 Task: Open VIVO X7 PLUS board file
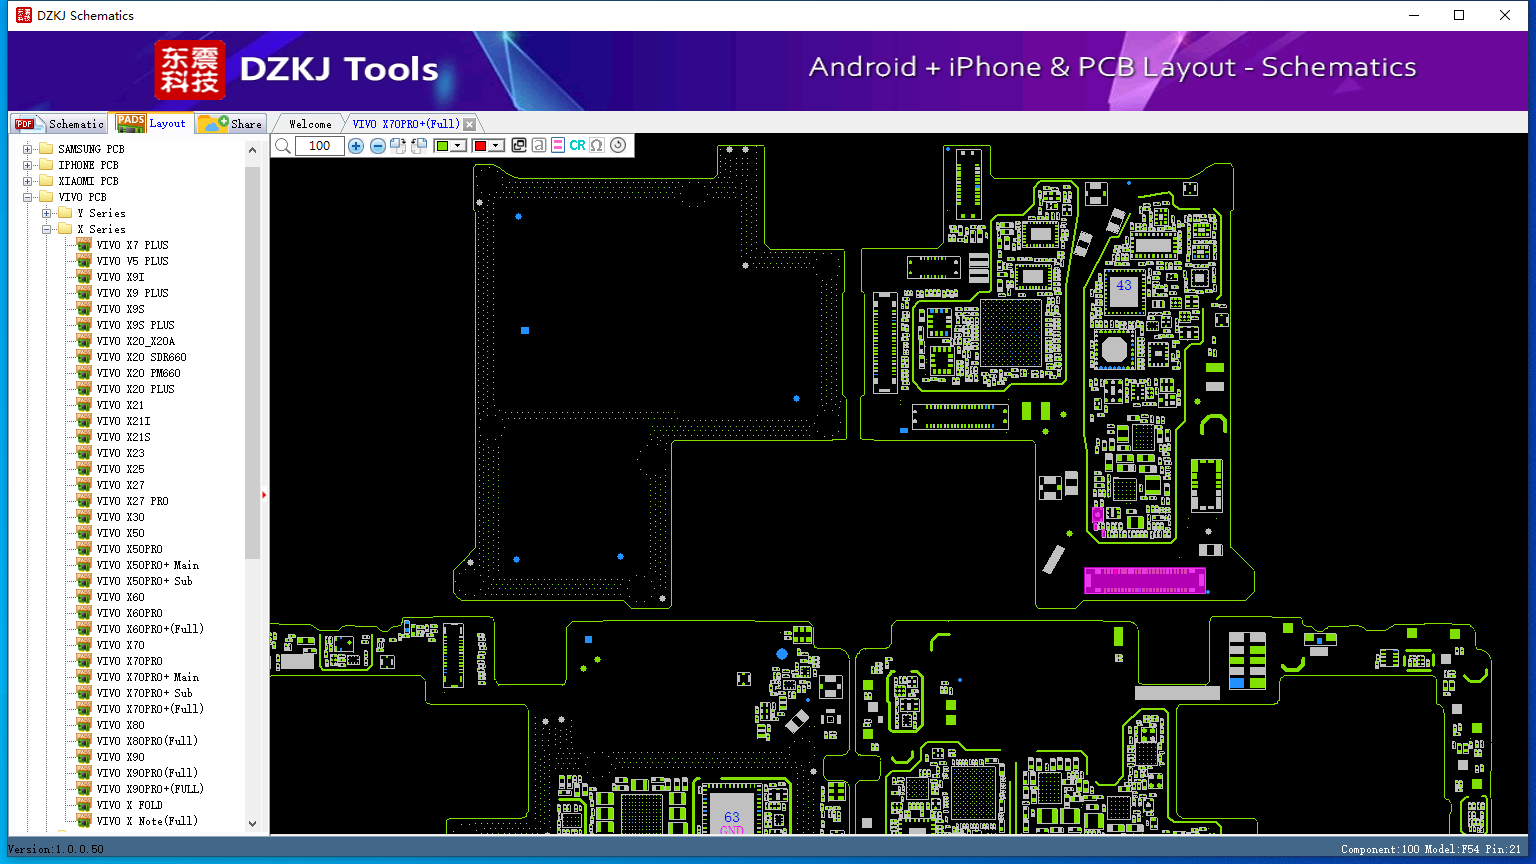(133, 245)
